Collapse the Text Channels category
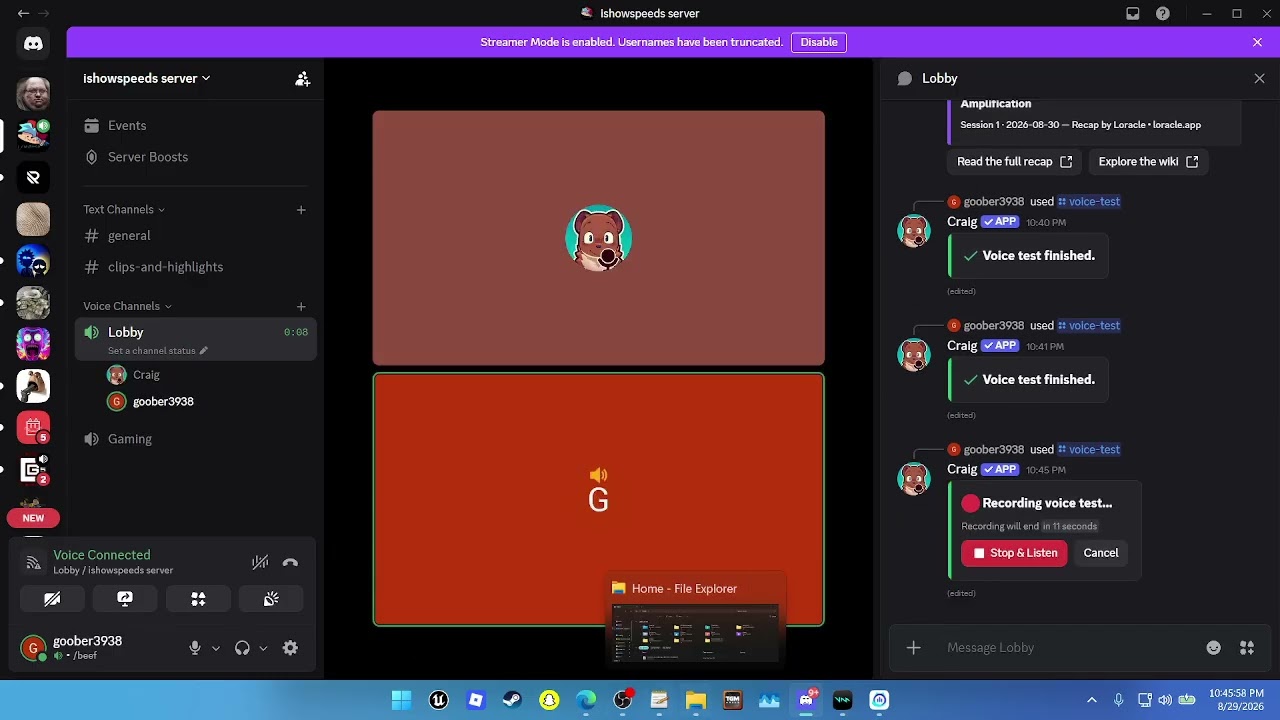This screenshot has height=720, width=1280. click(124, 209)
